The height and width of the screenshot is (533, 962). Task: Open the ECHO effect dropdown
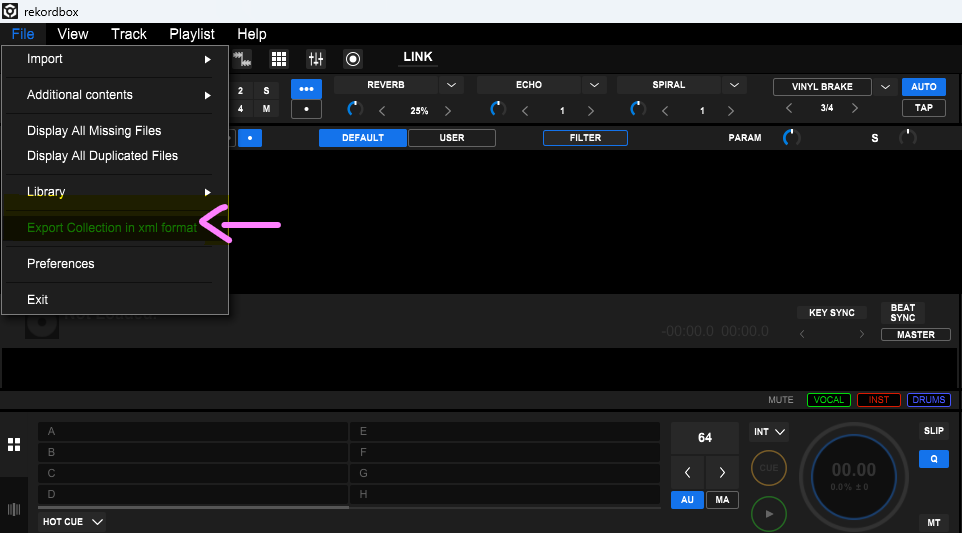point(594,85)
